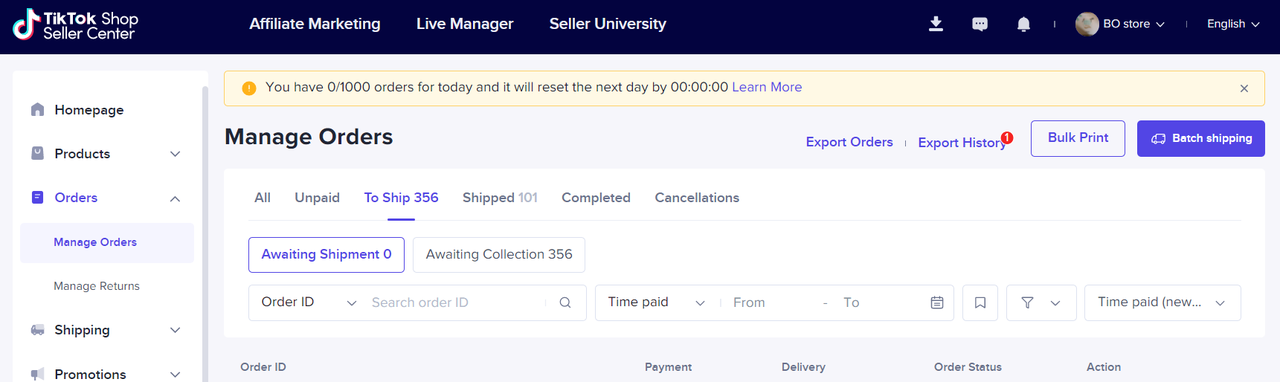Click the search magnifier icon

565,302
